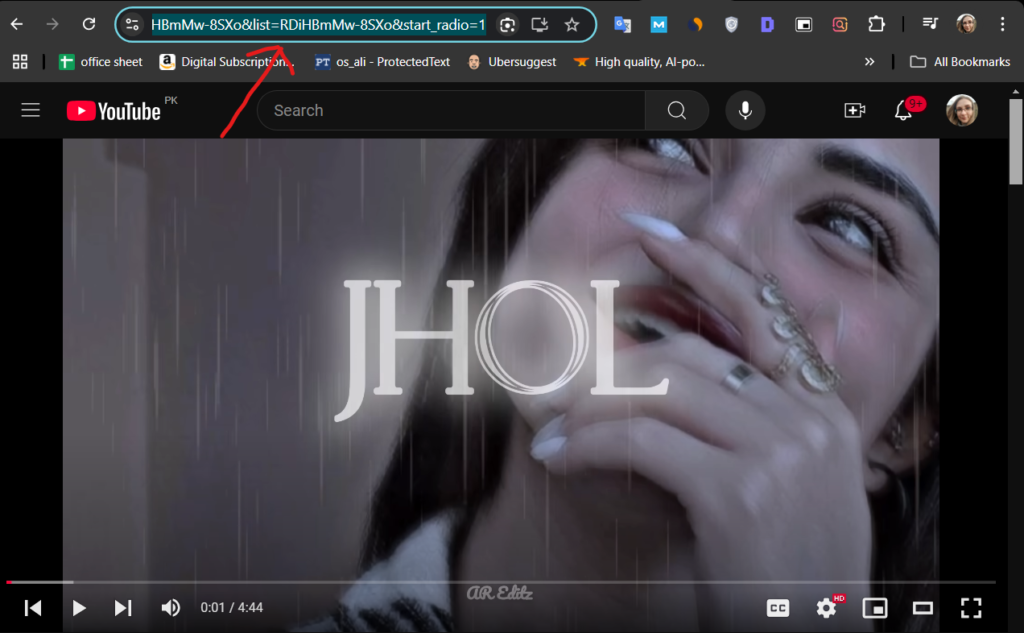Open the All Bookmarks folder
This screenshot has width=1024, height=633.
960,62
